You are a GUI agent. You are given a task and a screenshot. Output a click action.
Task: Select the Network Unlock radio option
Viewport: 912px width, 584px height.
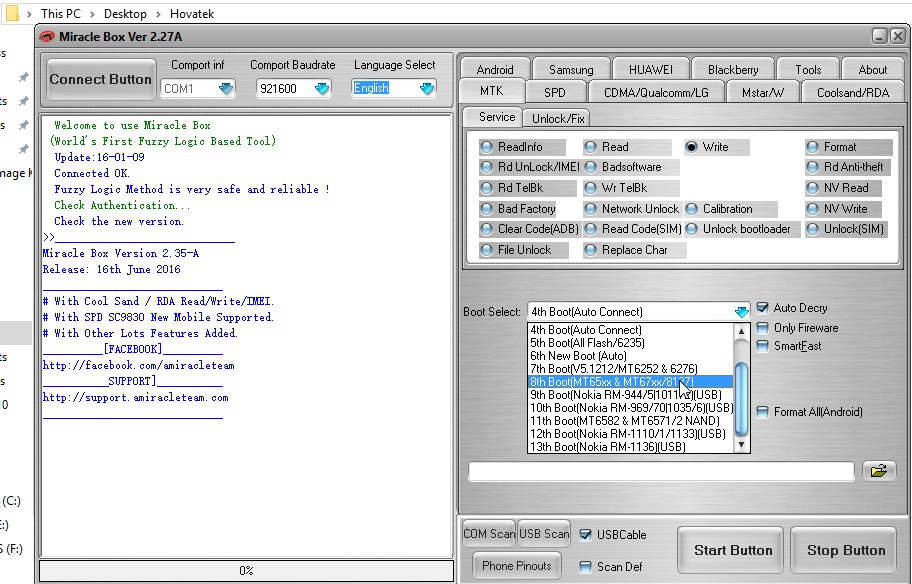pyautogui.click(x=591, y=209)
